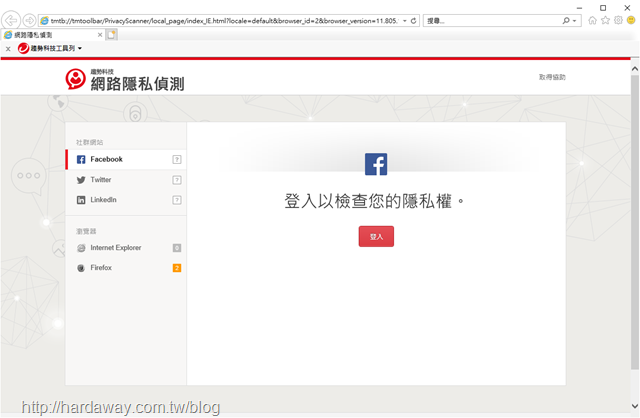640x418 pixels.
Task: Open the search provider dropdown arrow
Action: 575,20
